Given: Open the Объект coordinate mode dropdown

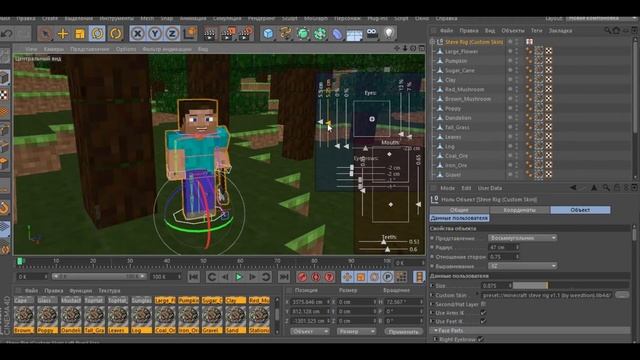Looking at the screenshot, I should (x=310, y=332).
